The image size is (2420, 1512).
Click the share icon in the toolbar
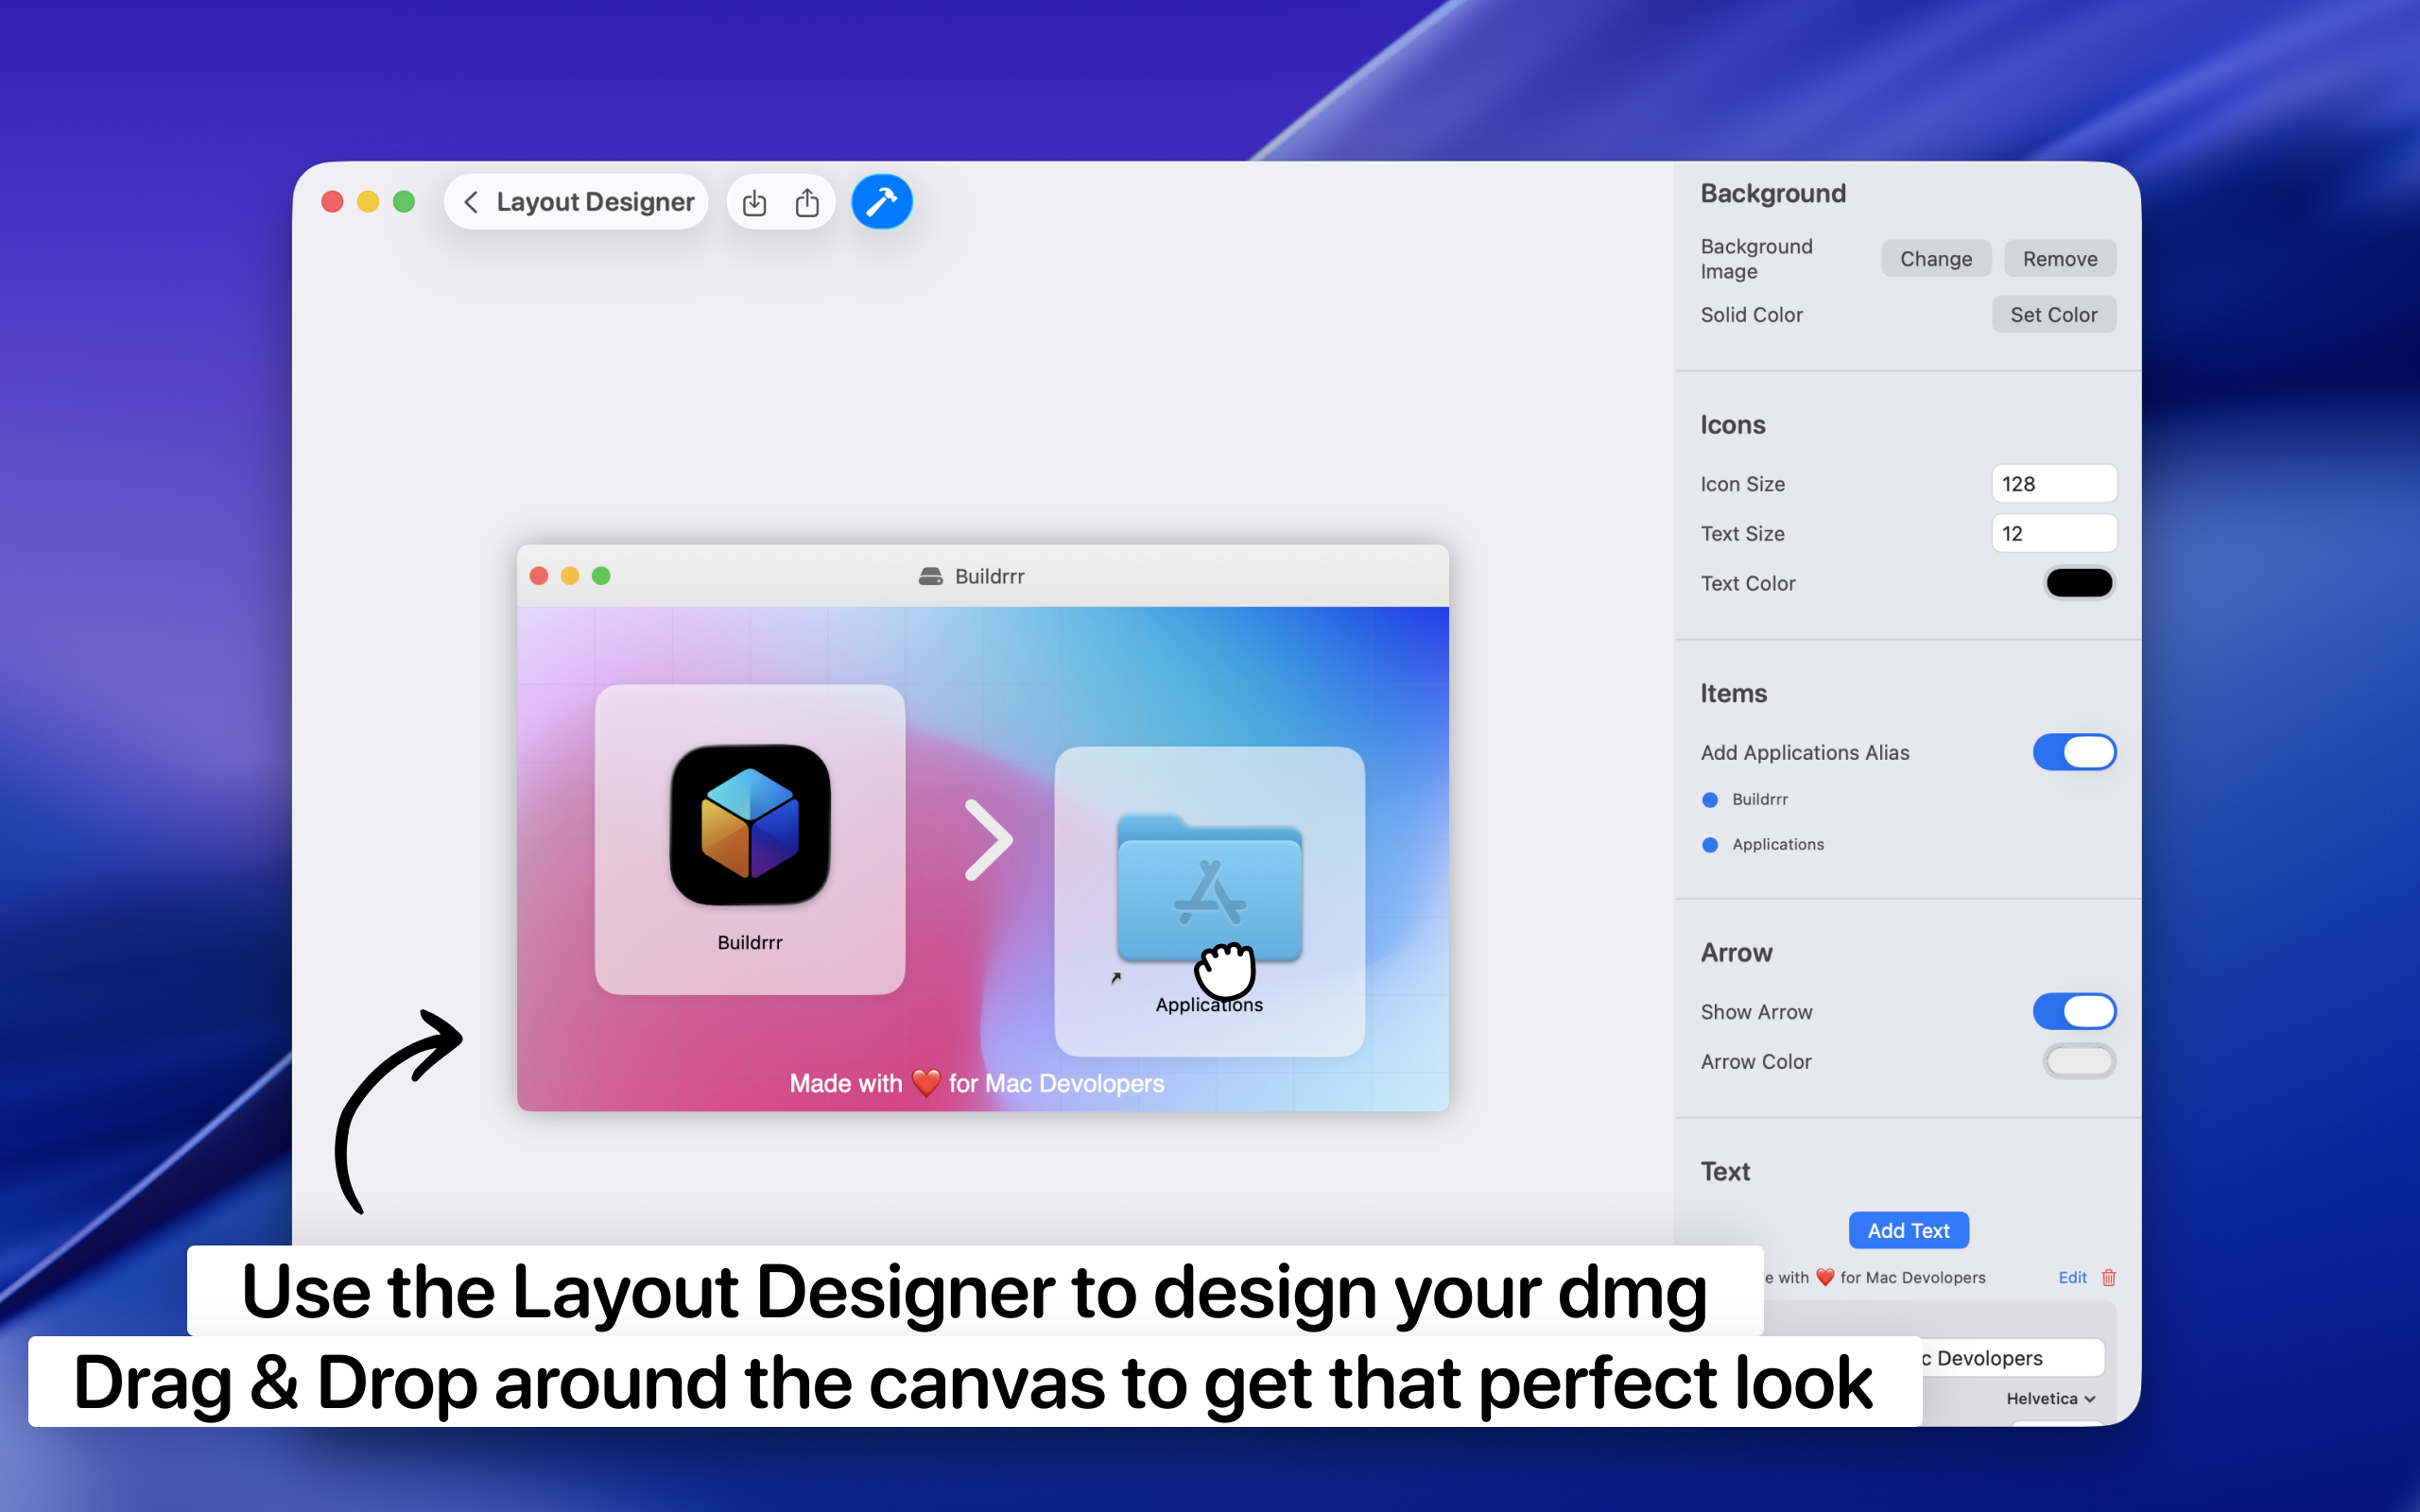coord(808,201)
